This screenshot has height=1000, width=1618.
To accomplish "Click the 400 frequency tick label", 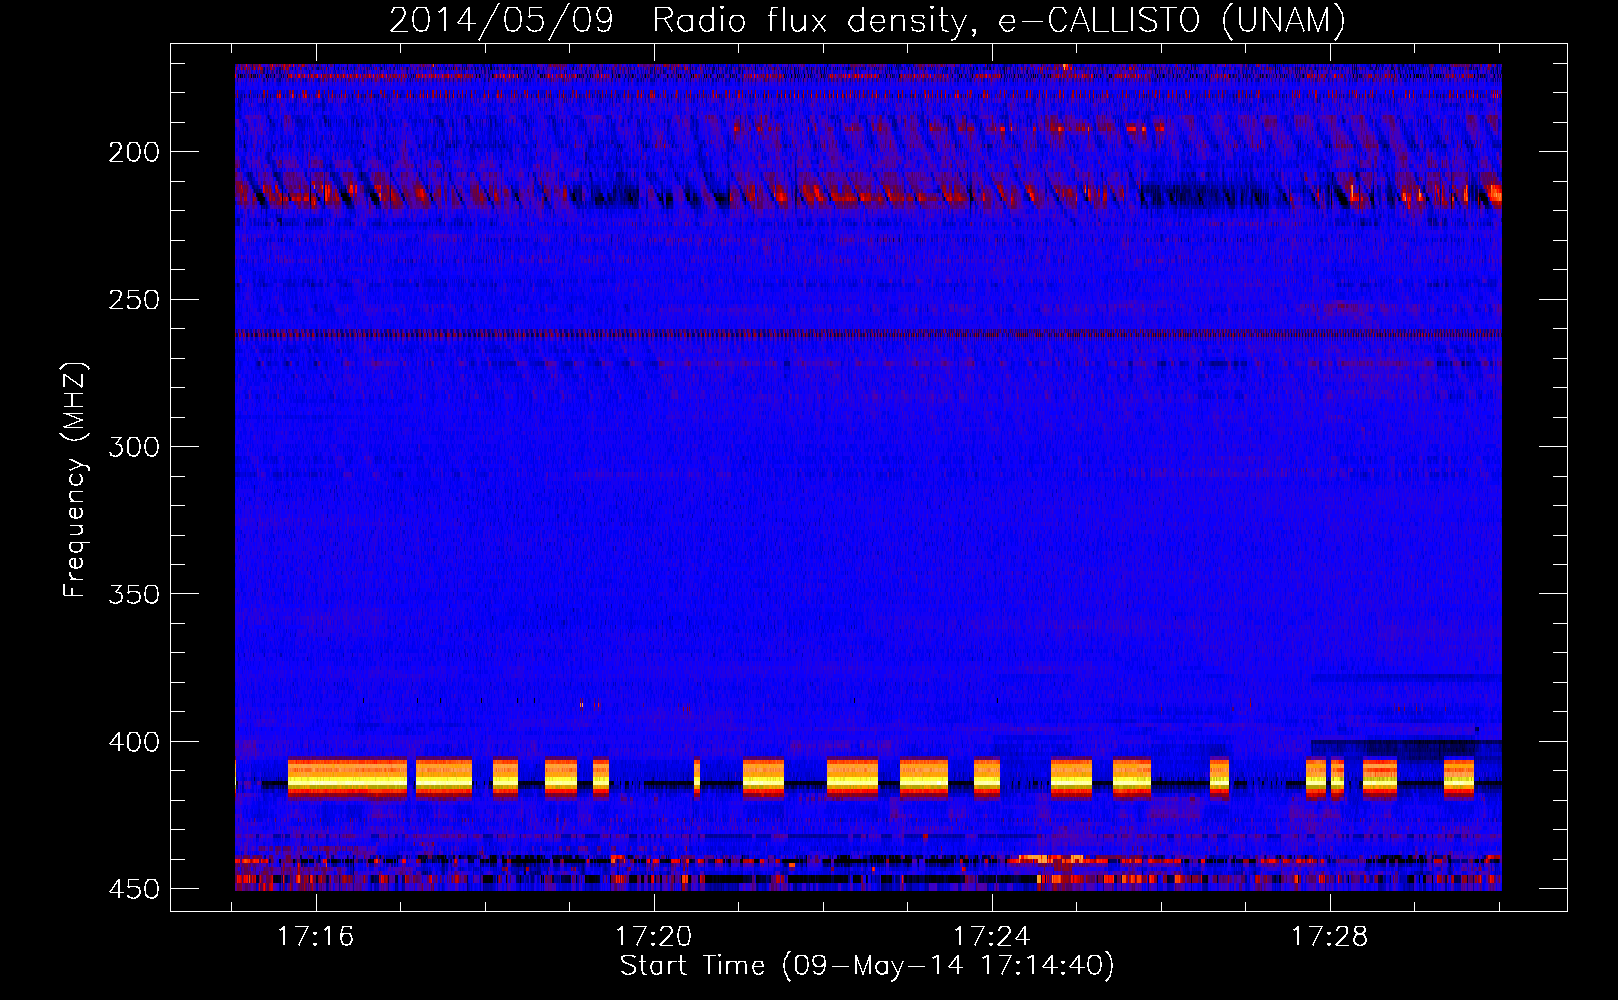I will (x=134, y=742).
